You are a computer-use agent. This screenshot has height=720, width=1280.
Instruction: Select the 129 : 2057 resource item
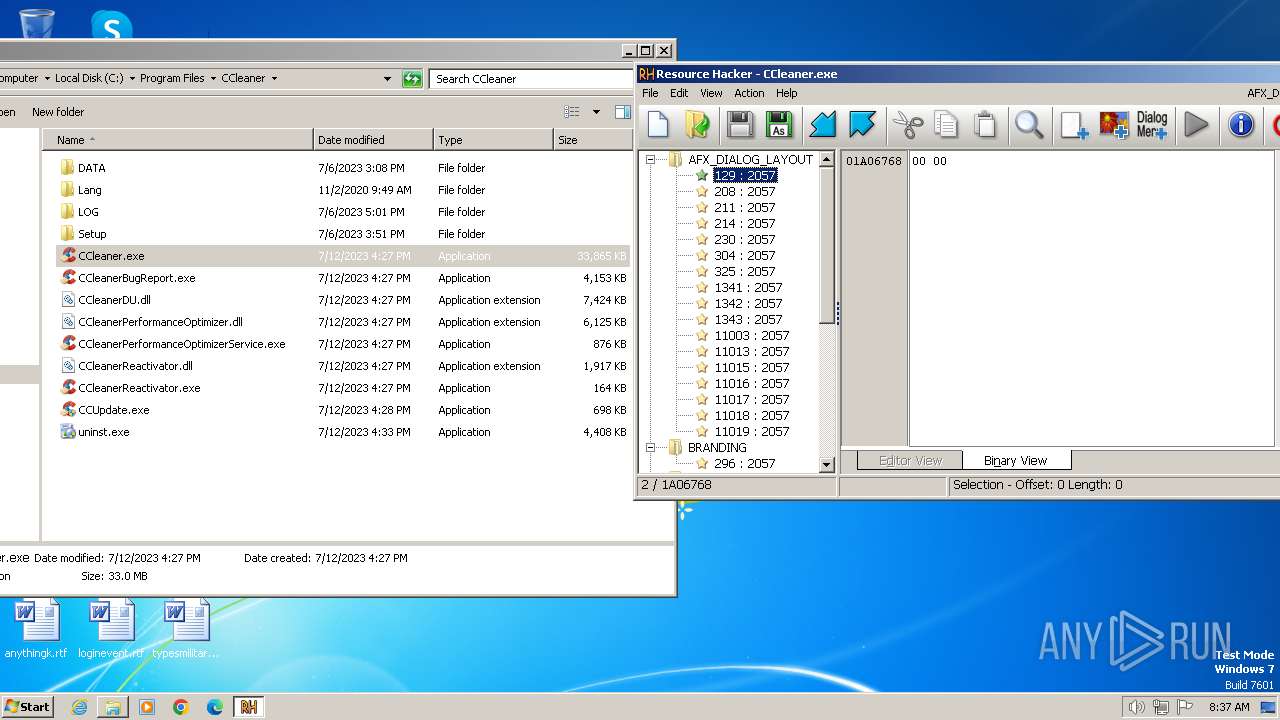745,175
